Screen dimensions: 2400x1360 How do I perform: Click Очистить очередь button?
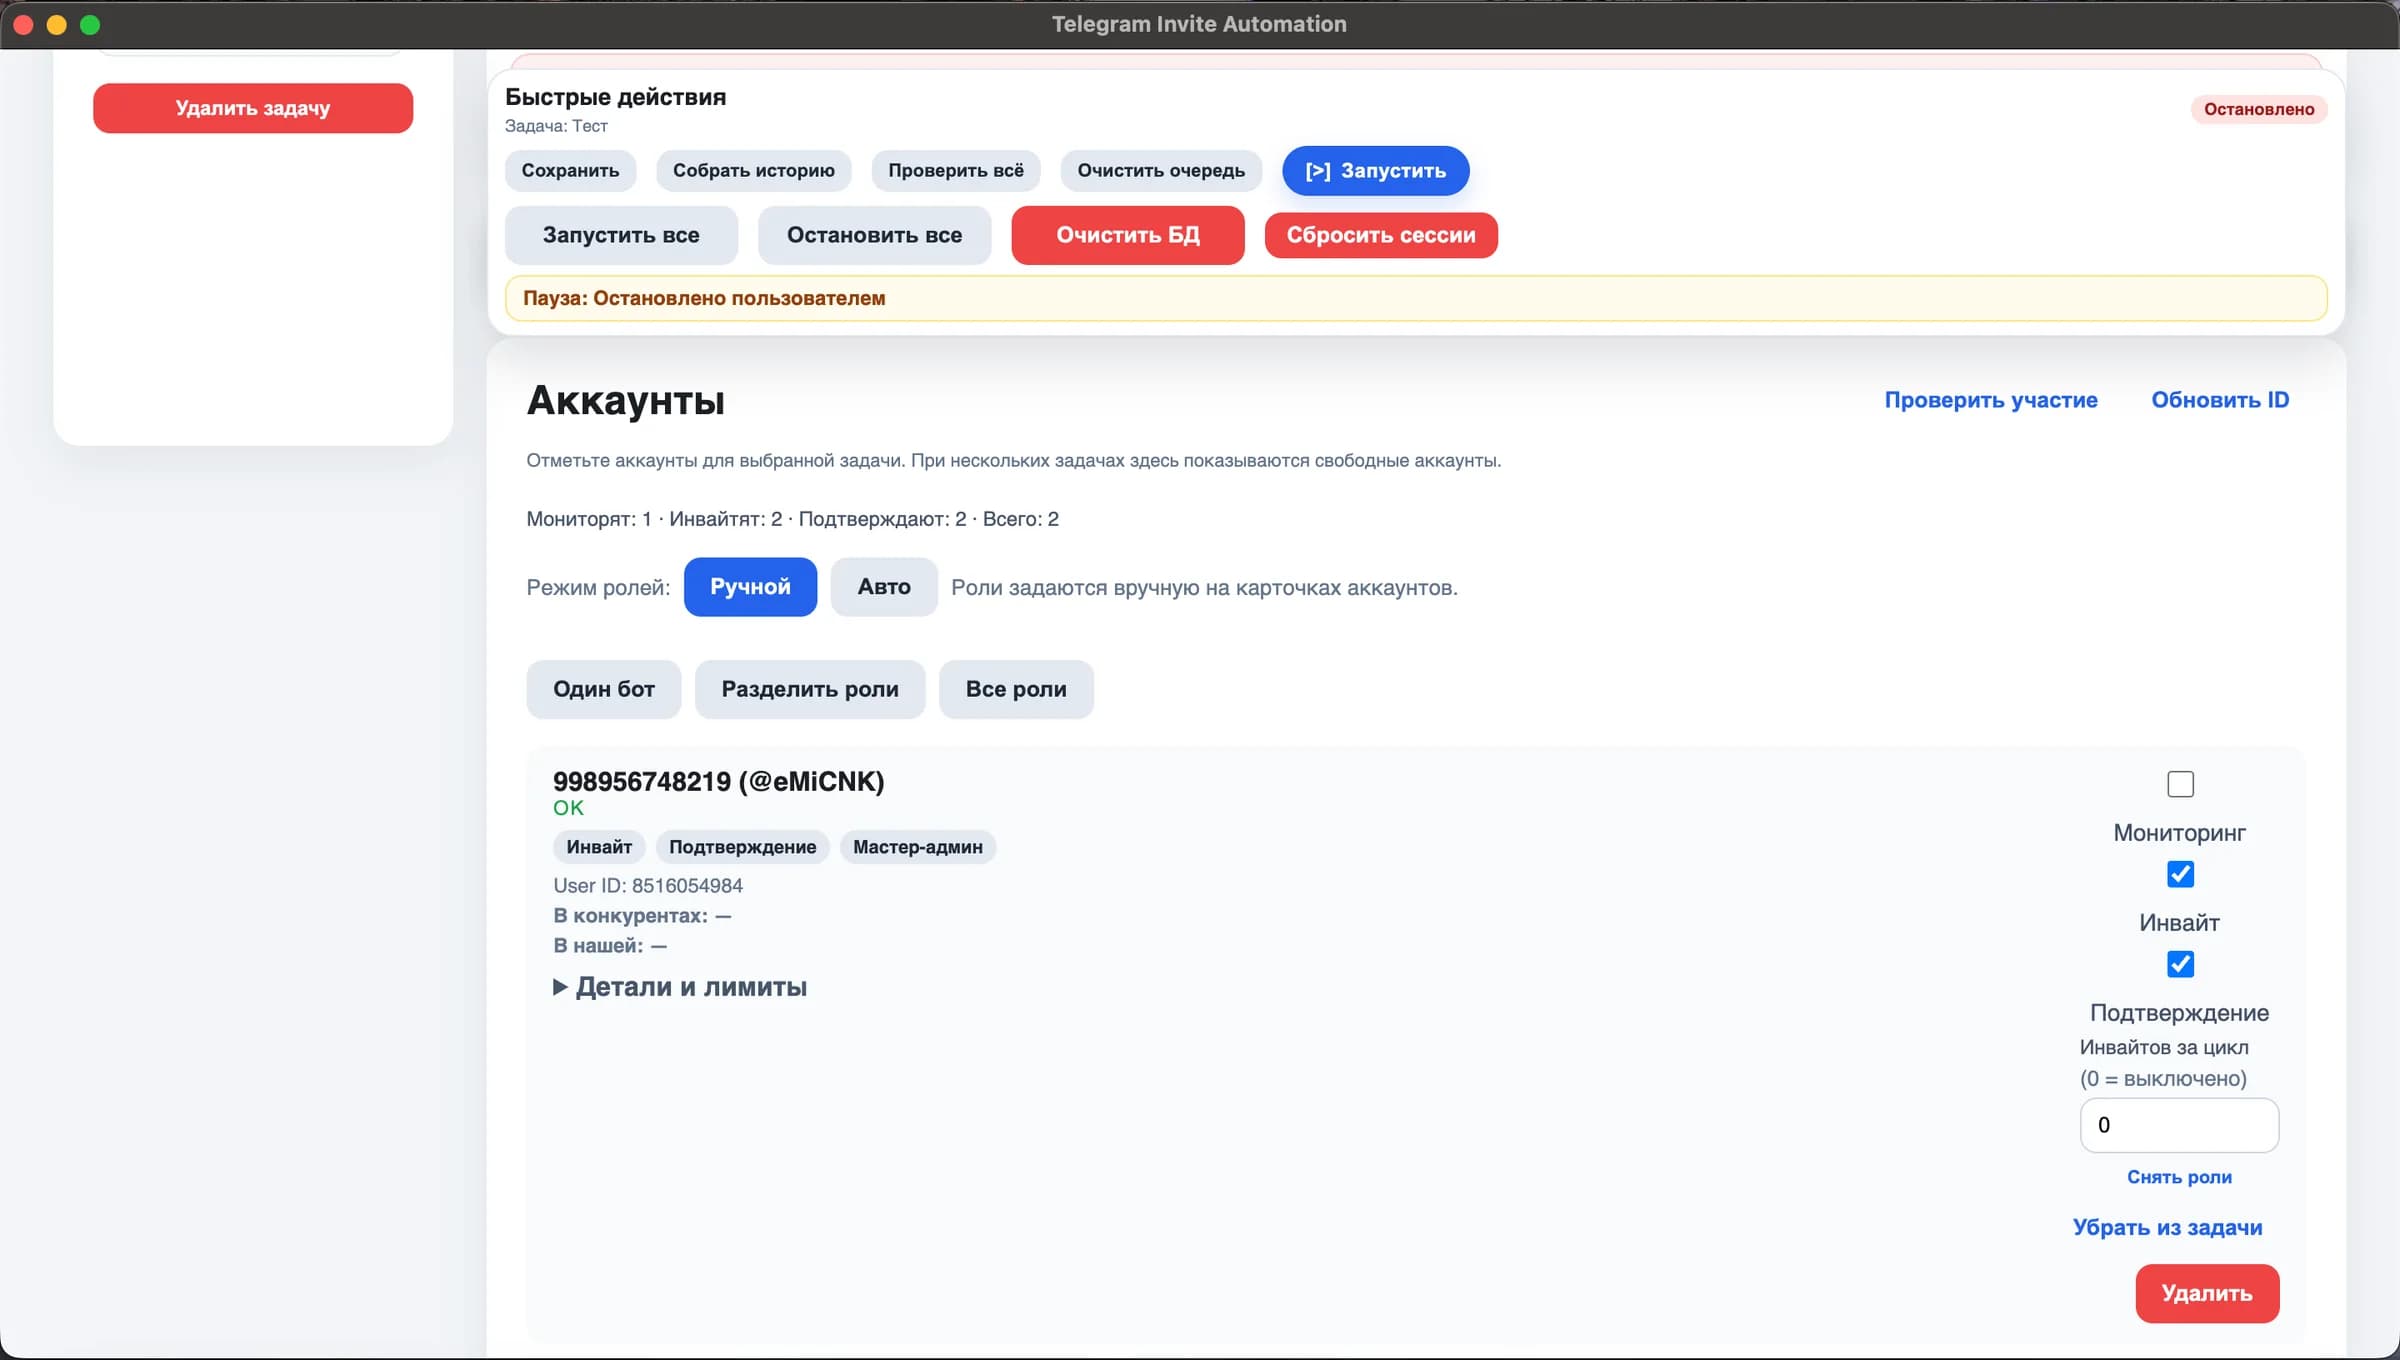[x=1161, y=170]
